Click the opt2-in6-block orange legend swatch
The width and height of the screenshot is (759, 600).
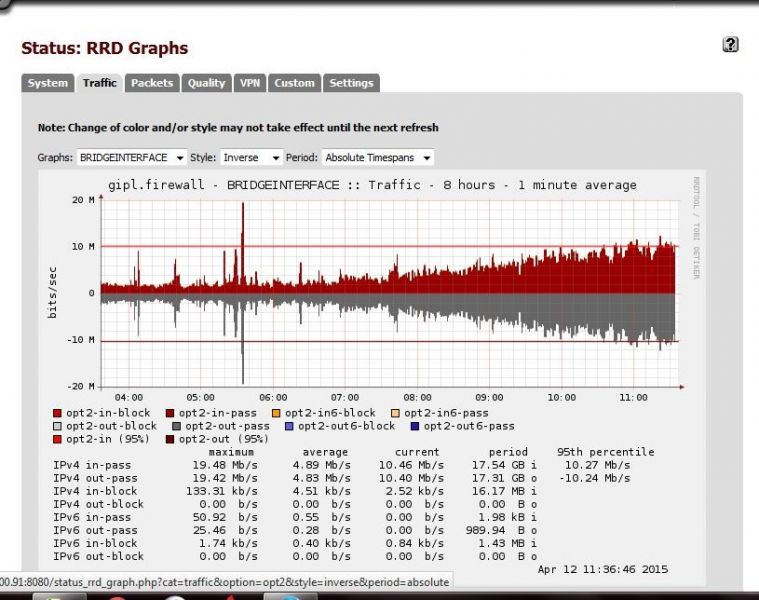(276, 413)
